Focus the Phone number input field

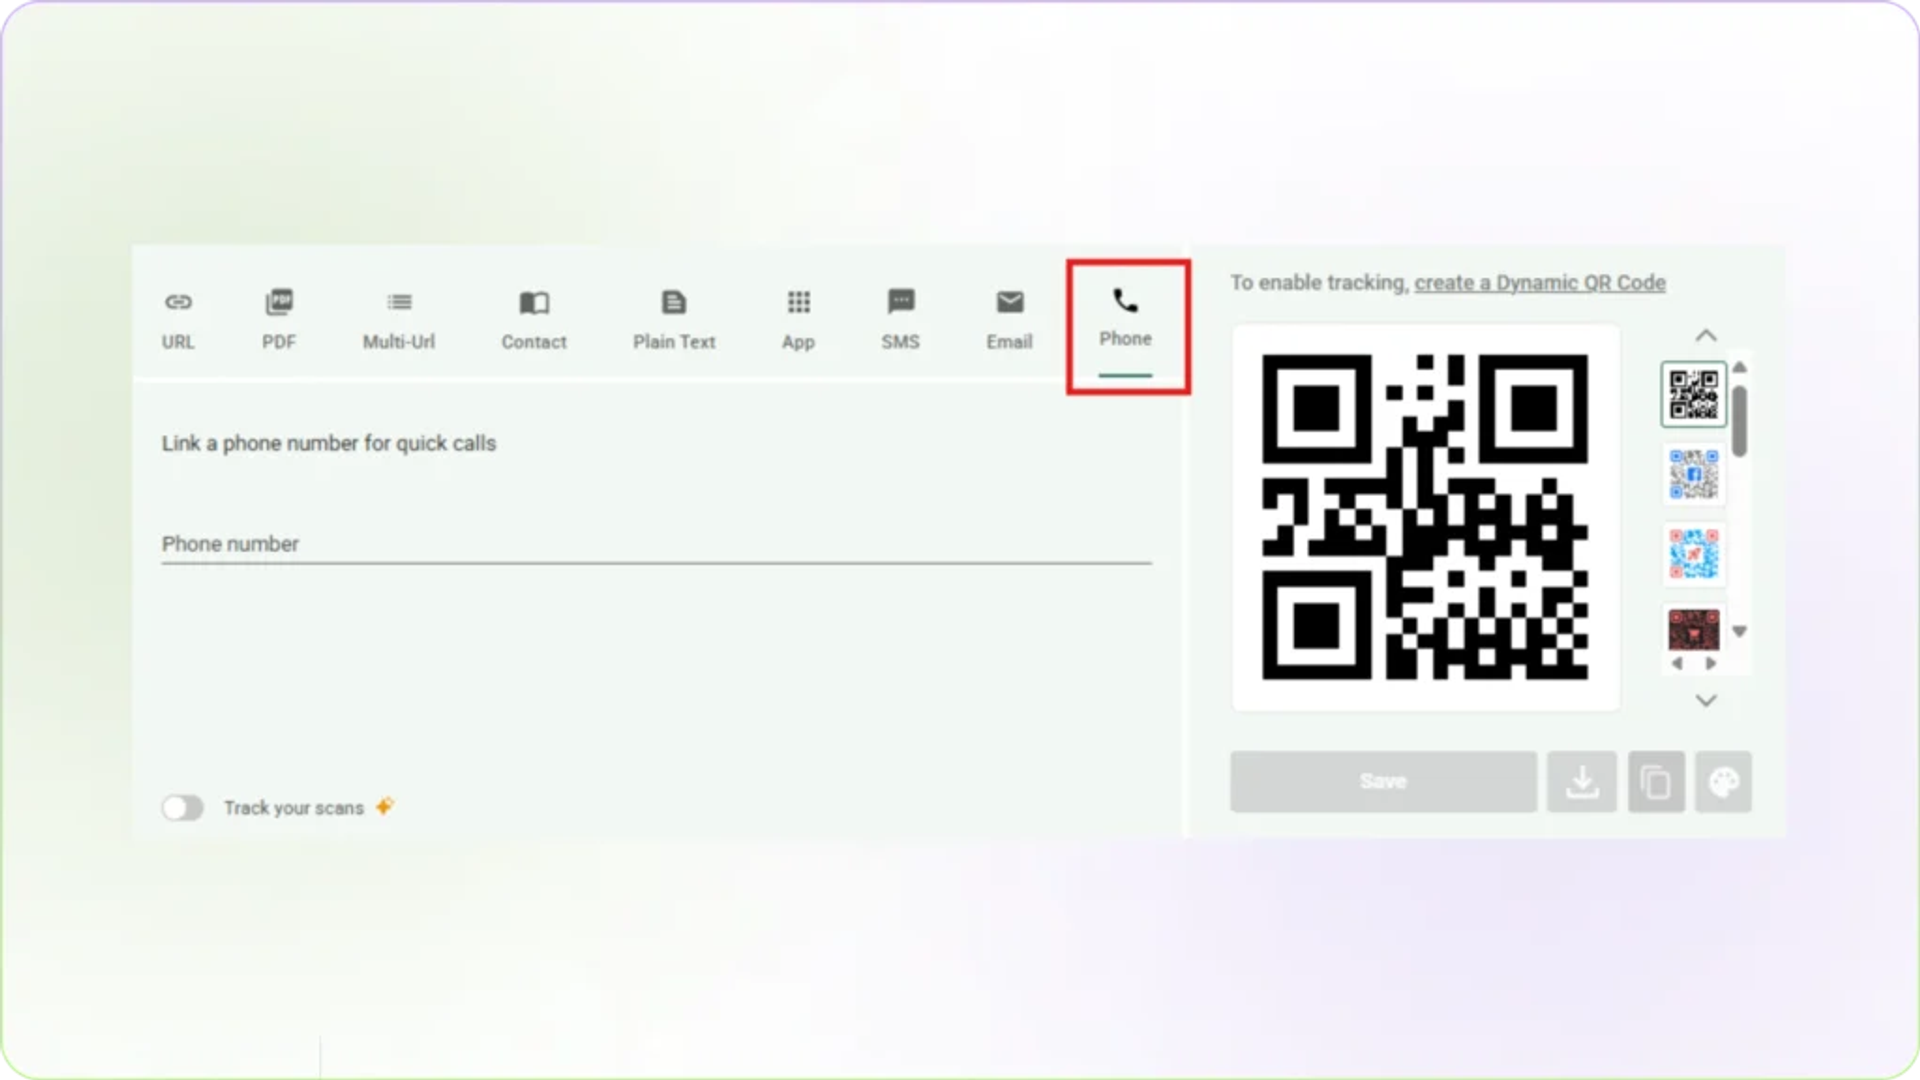[x=657, y=544]
